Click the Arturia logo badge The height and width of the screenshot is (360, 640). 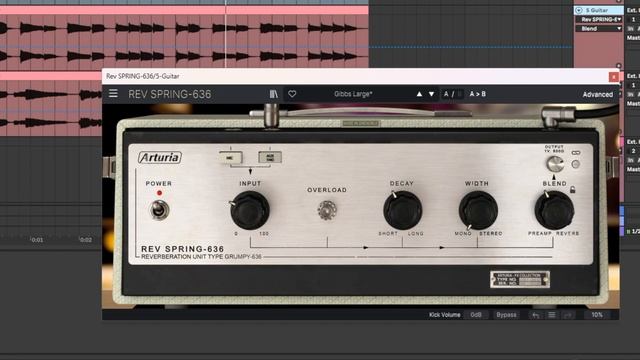(x=160, y=158)
